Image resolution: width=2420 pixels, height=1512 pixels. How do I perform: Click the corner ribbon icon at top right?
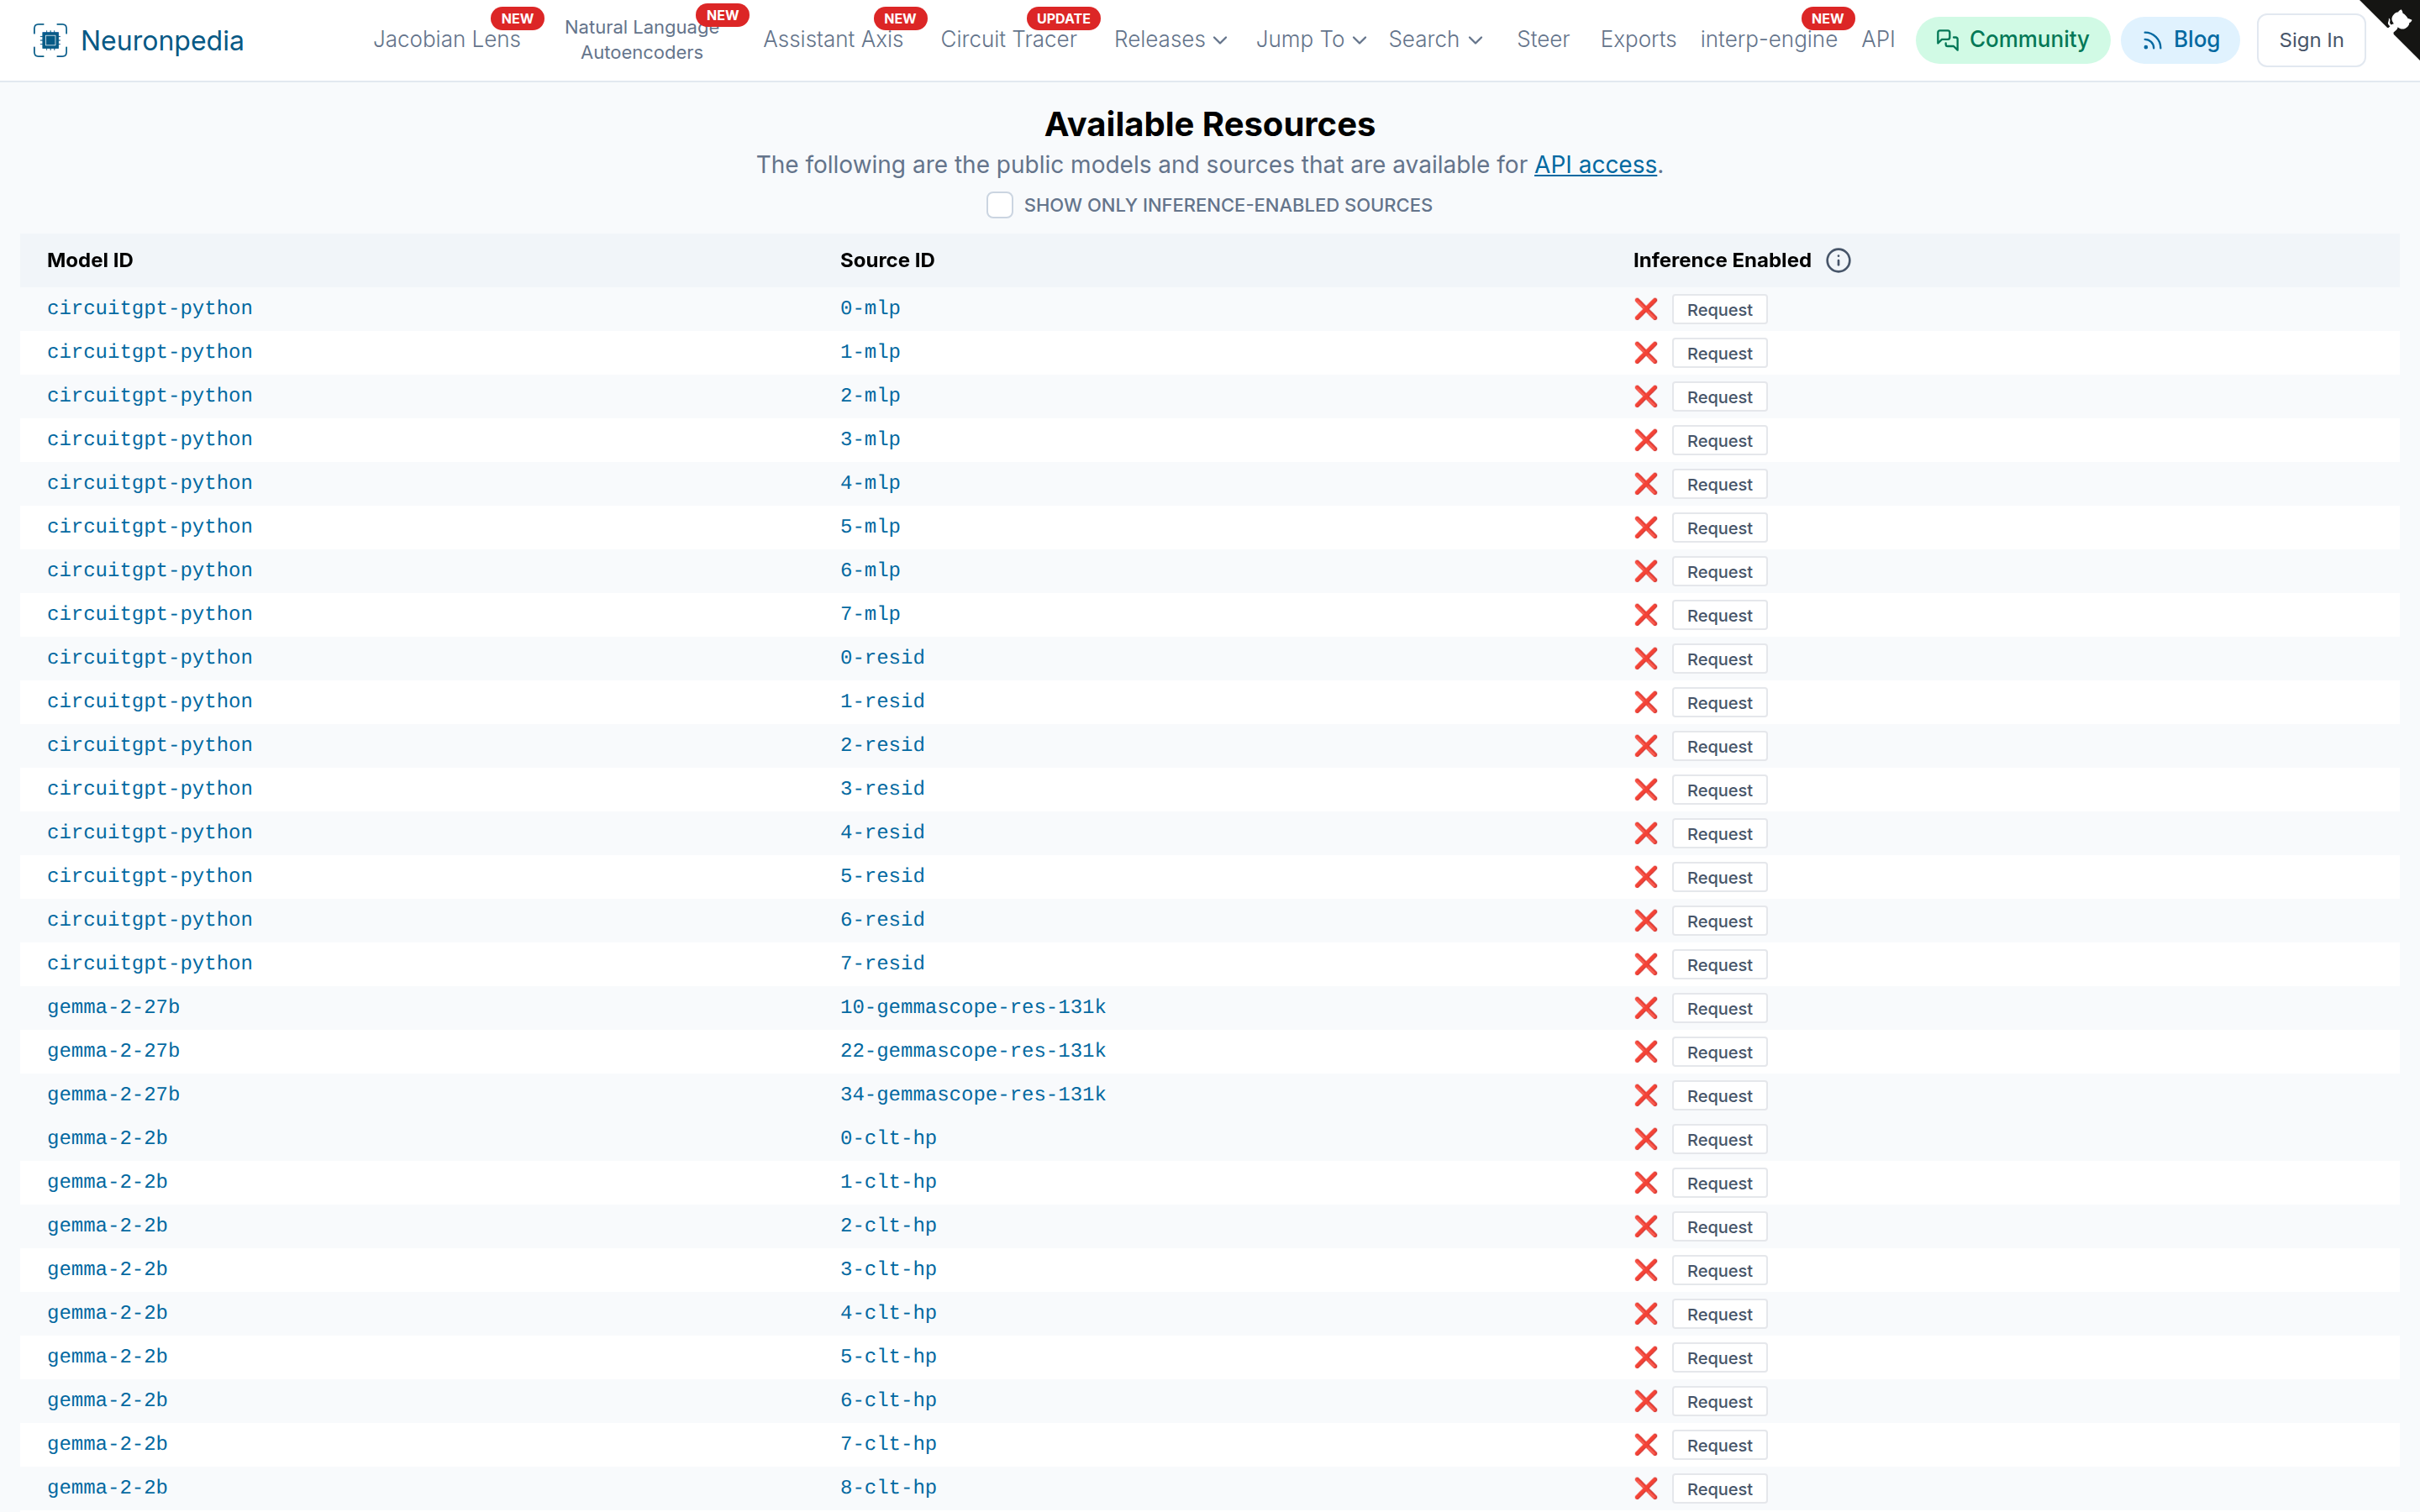2398,22
